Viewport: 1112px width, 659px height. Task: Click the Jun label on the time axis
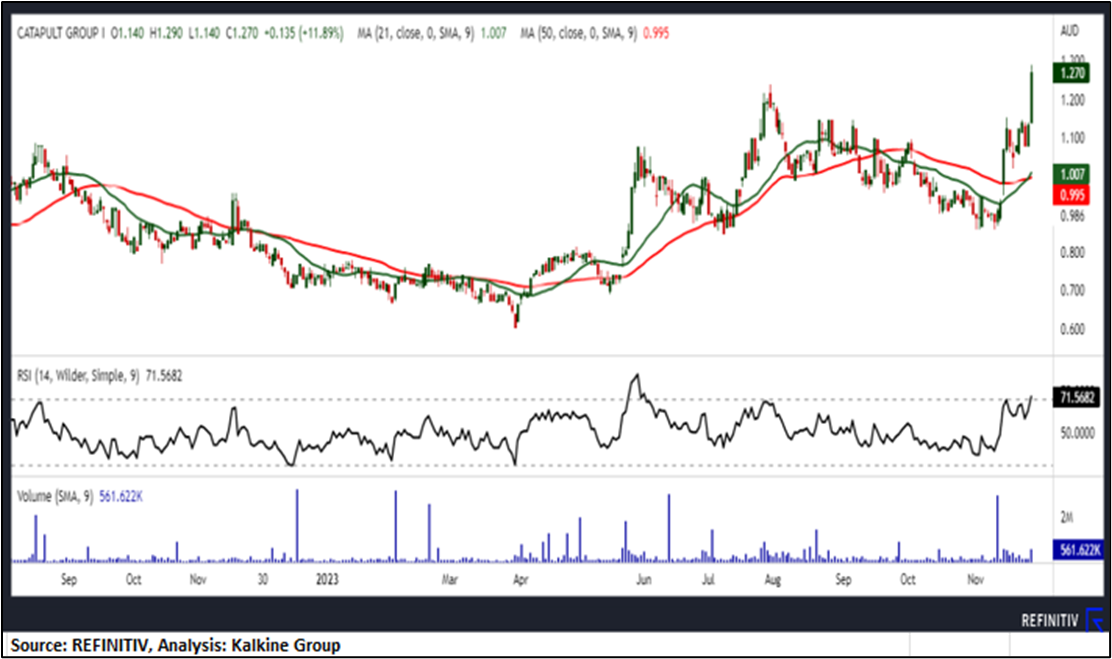coord(643,580)
